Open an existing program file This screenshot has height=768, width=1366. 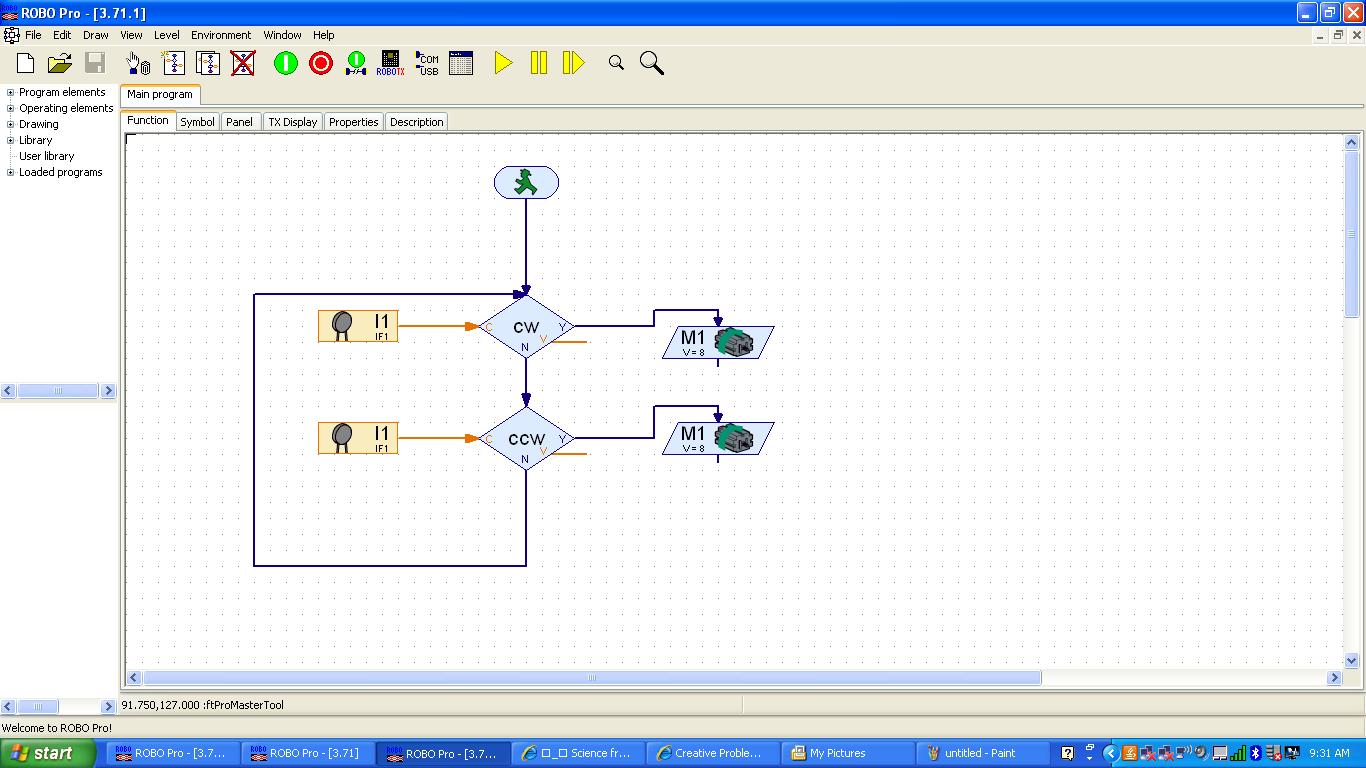click(58, 62)
